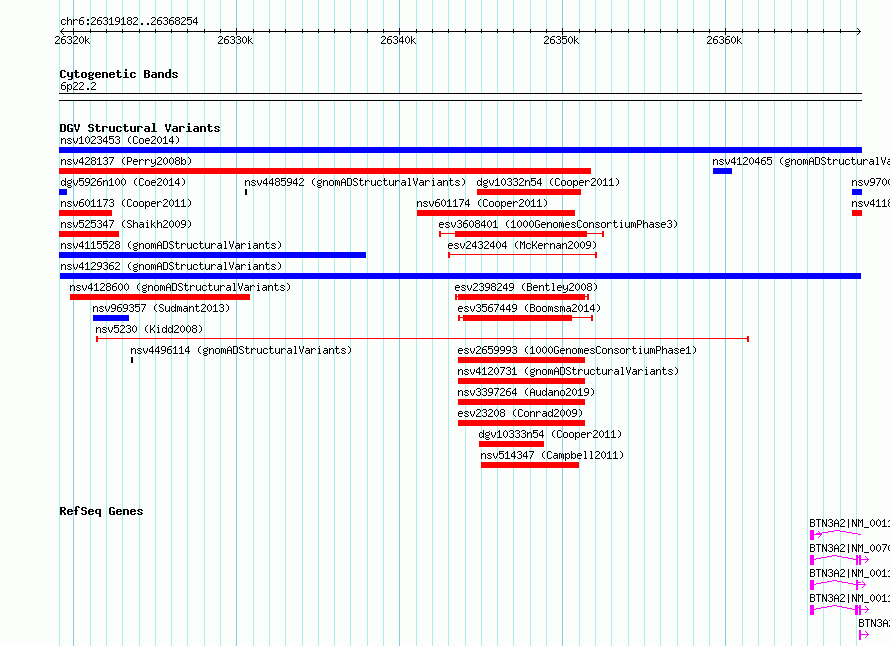Open dgv10332n54 (Cooper2011) label
890x646 pixels.
548,182
